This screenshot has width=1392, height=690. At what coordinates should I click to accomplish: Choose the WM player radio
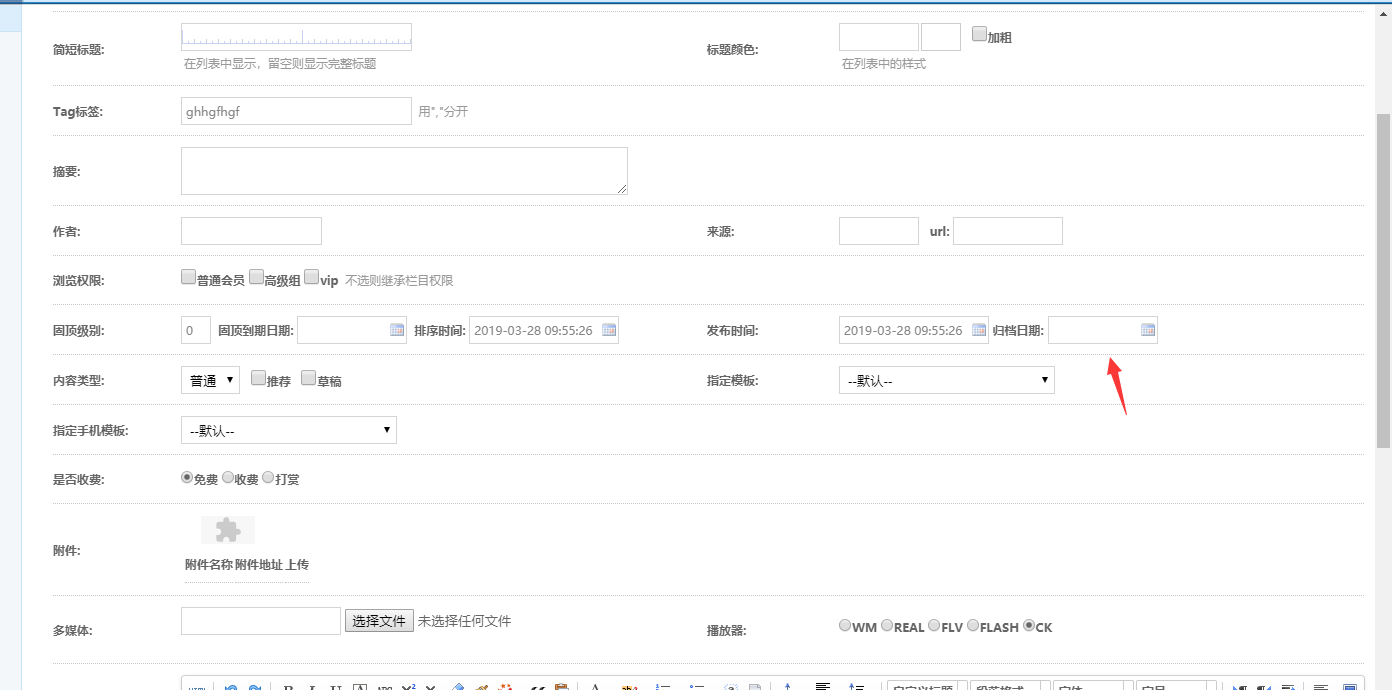click(x=845, y=626)
